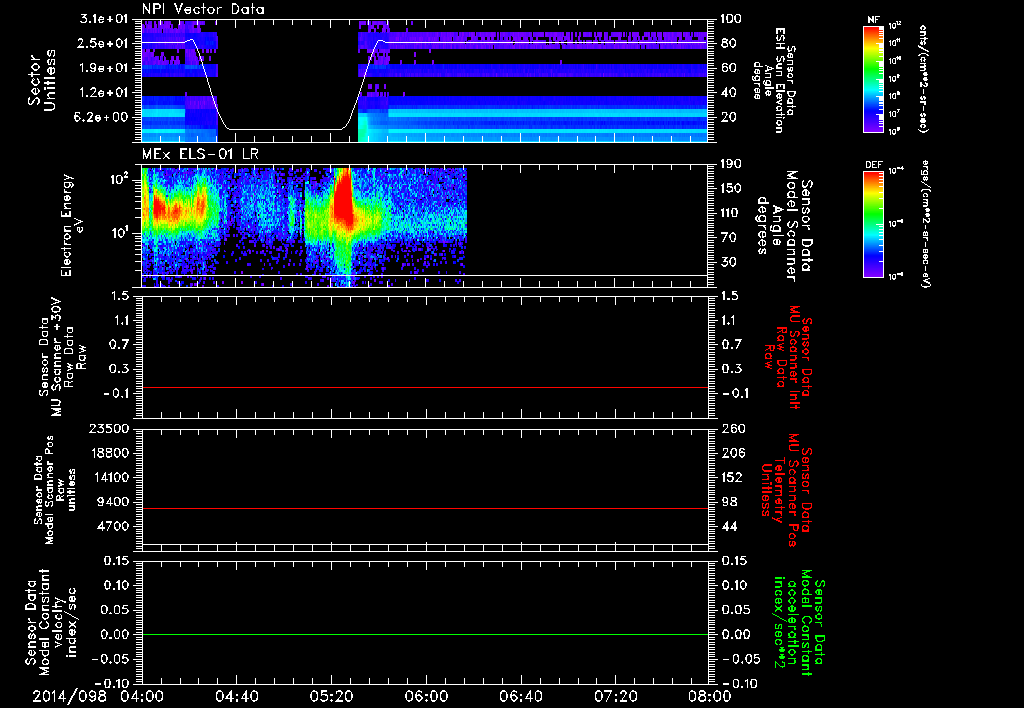Click the "Electron Energy eV" axis label
Screen dimensions: 1024x708
pyautogui.click(x=71, y=225)
